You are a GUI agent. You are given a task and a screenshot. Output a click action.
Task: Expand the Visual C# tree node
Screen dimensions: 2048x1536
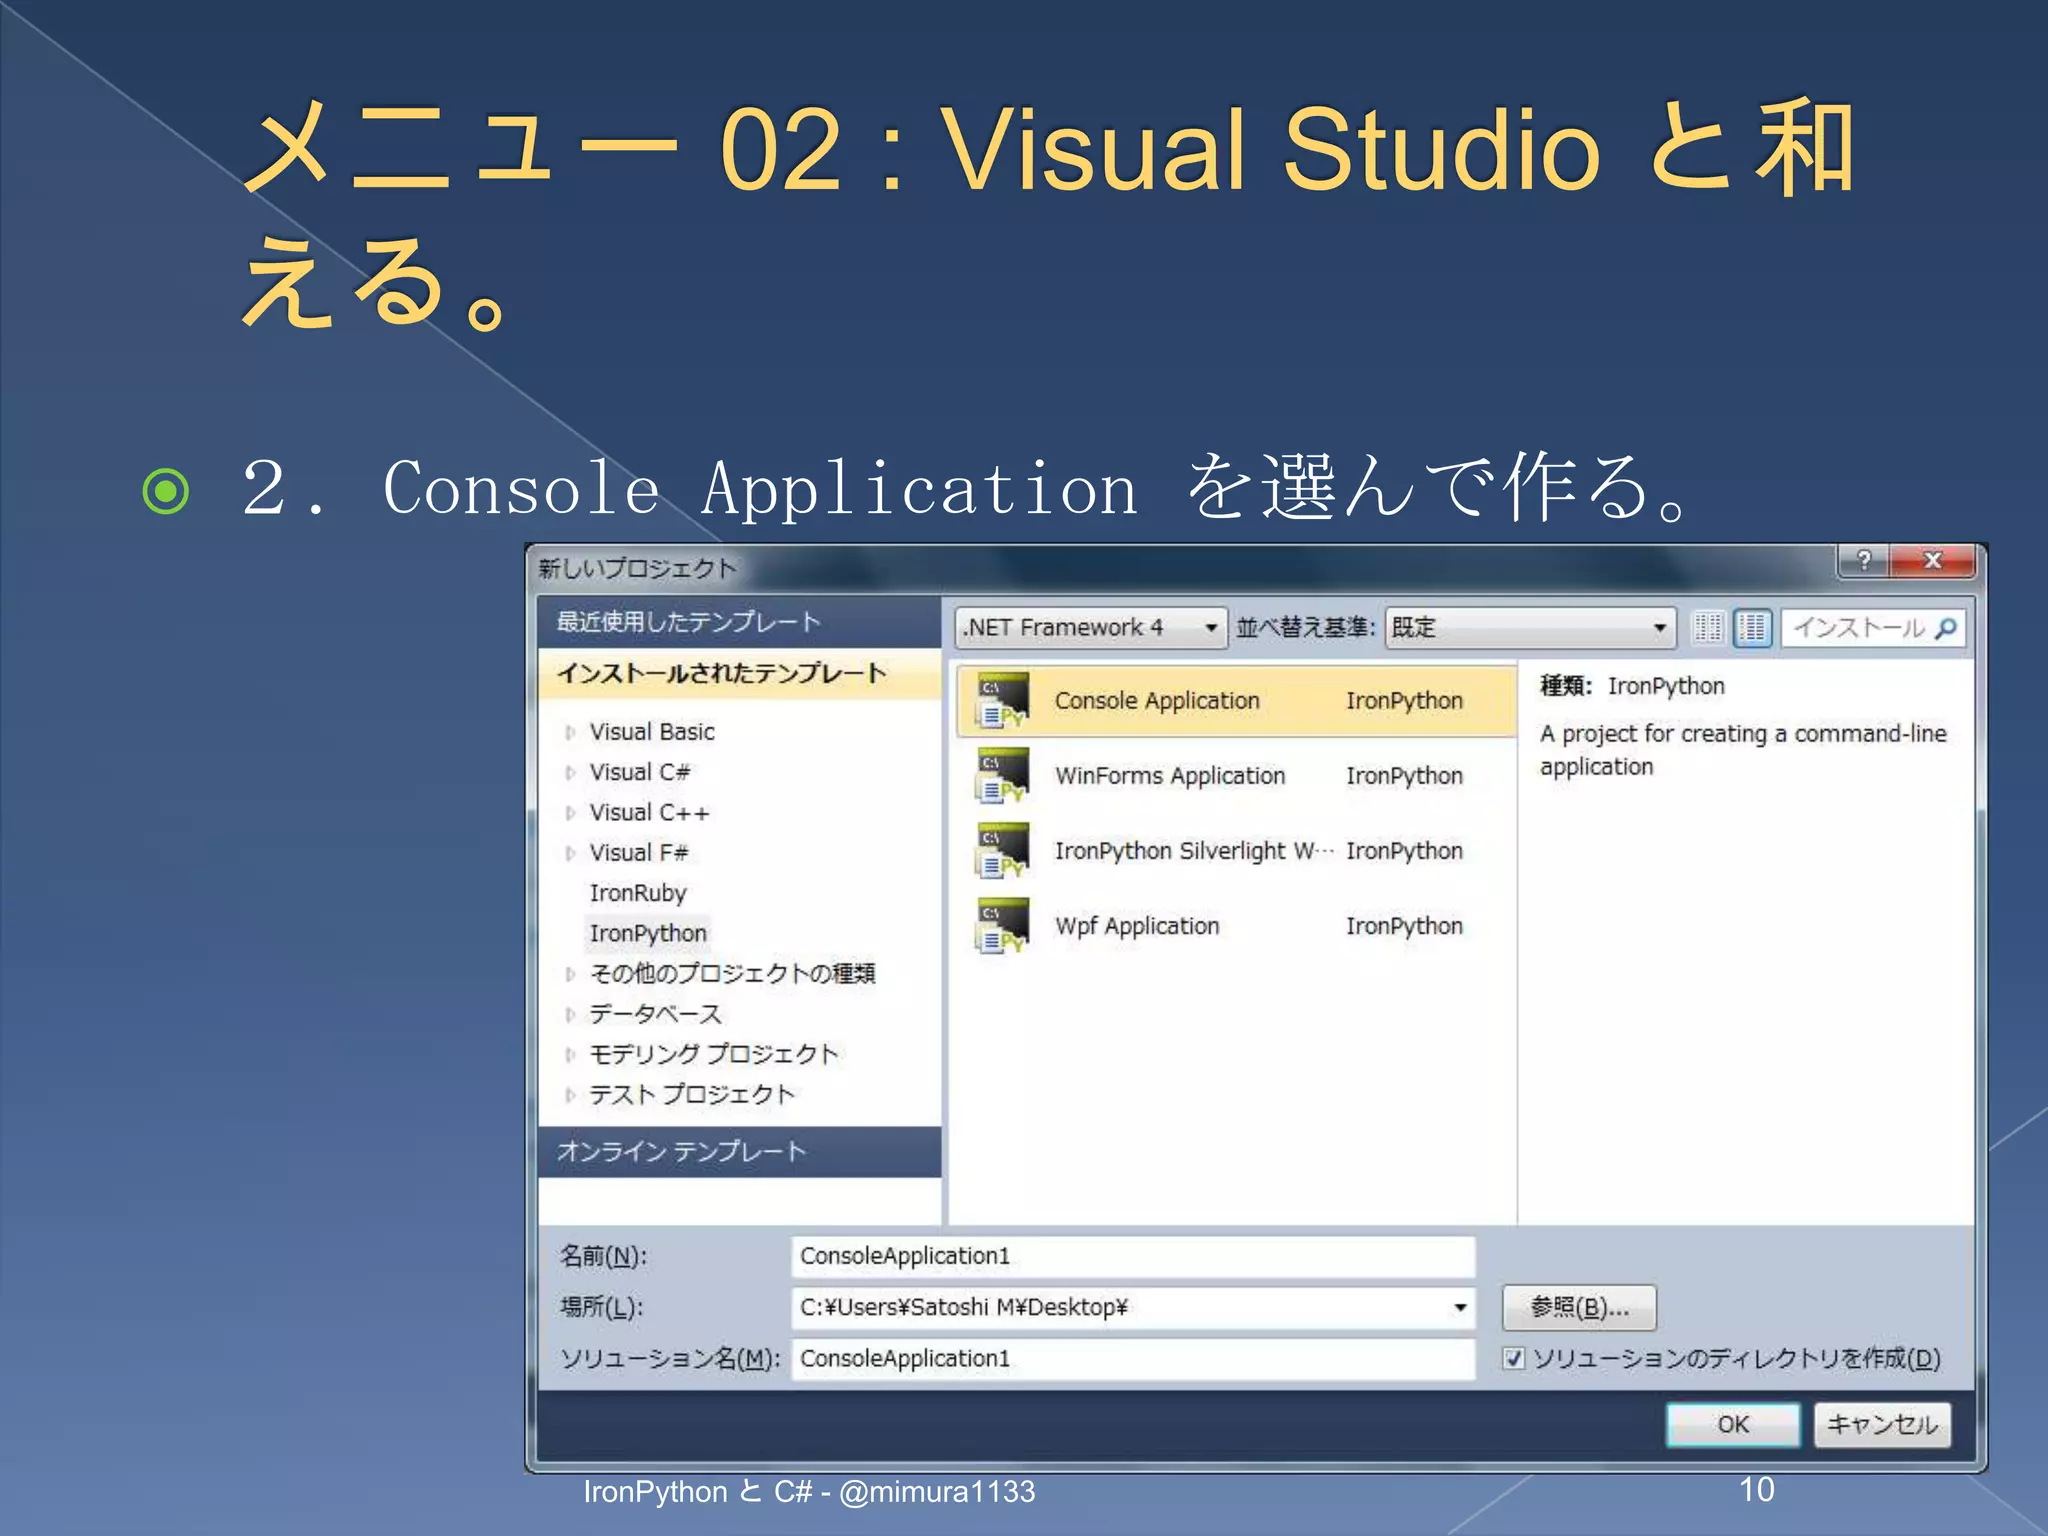pyautogui.click(x=570, y=773)
